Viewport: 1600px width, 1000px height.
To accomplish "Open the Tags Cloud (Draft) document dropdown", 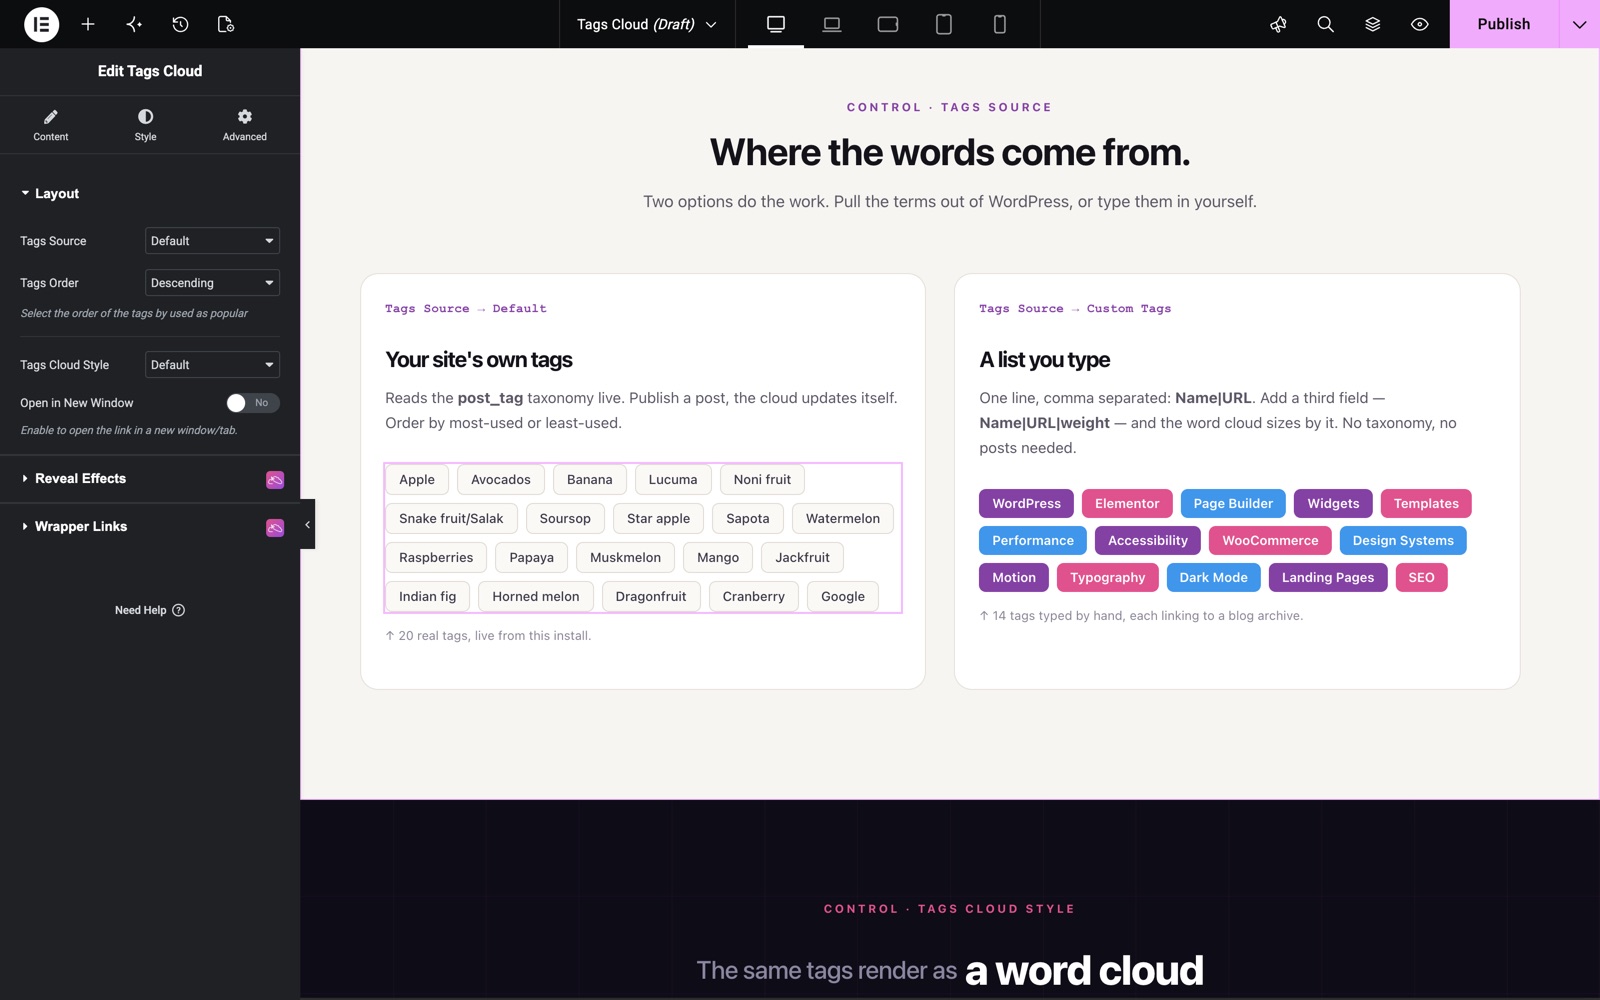I will (647, 24).
